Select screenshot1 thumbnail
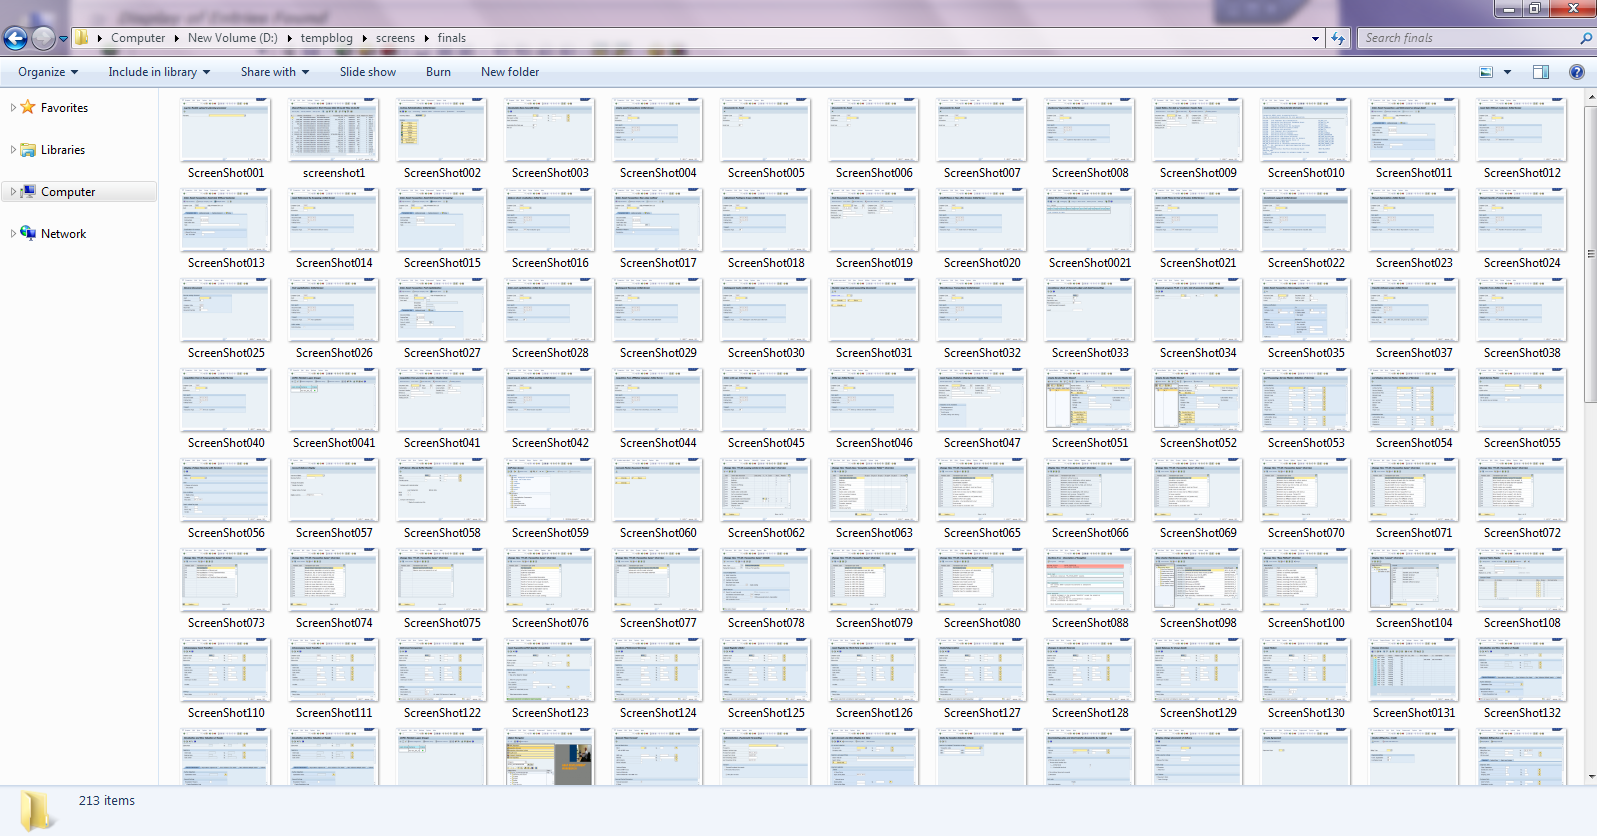Viewport: 1597px width, 836px height. point(334,130)
